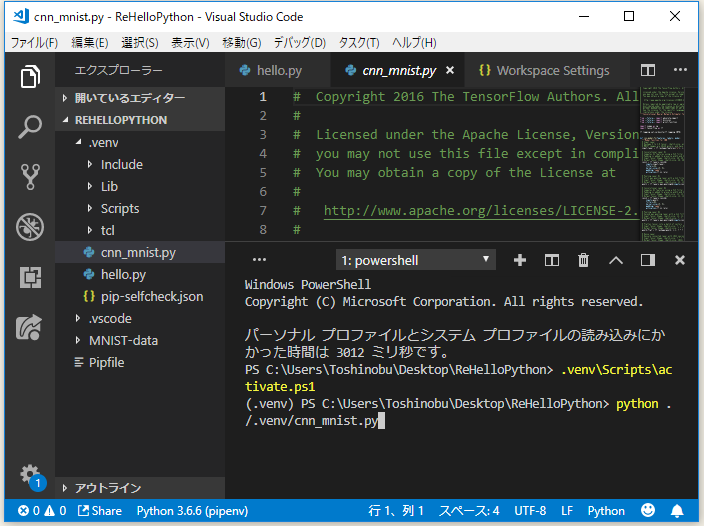Collapse the .venv folder

coord(140,142)
